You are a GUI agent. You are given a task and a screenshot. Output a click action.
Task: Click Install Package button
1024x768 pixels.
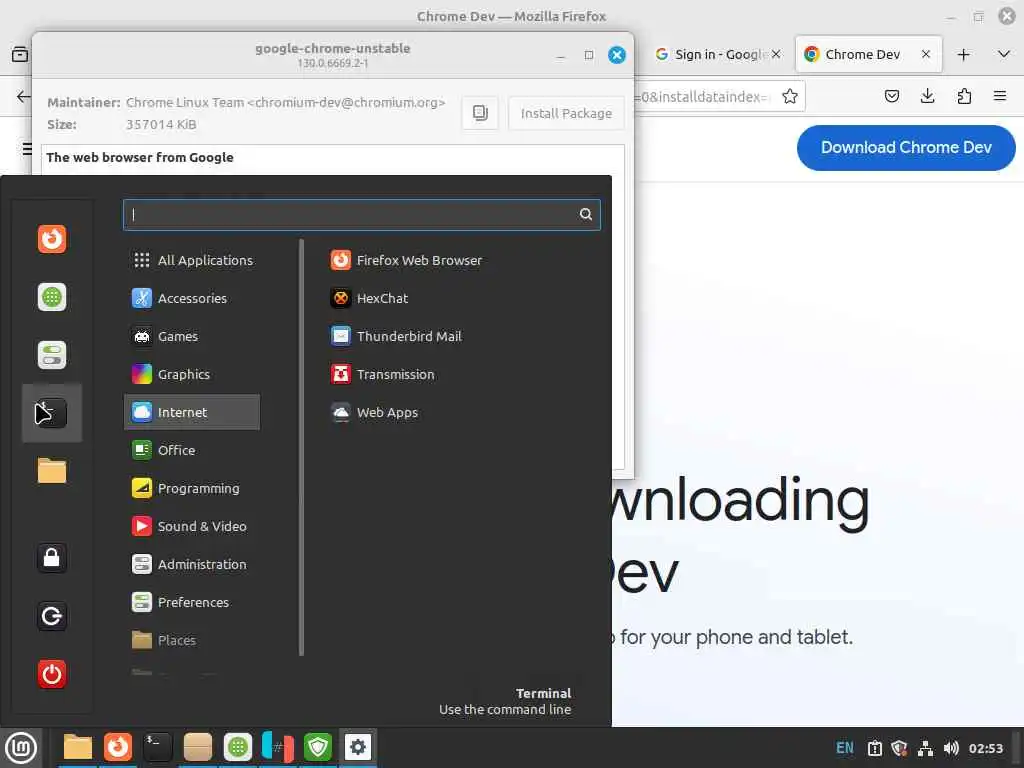[566, 113]
